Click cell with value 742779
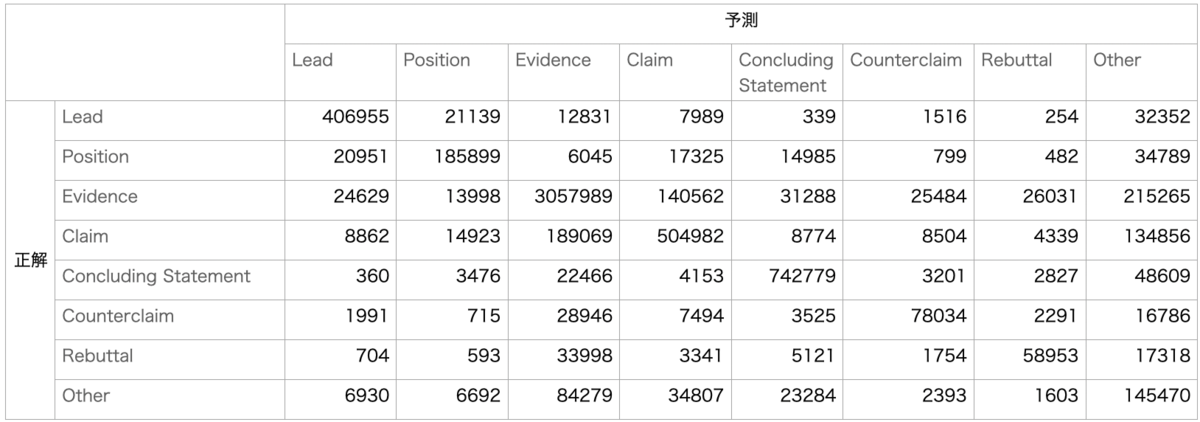Image resolution: width=1200 pixels, height=422 pixels. pos(787,277)
